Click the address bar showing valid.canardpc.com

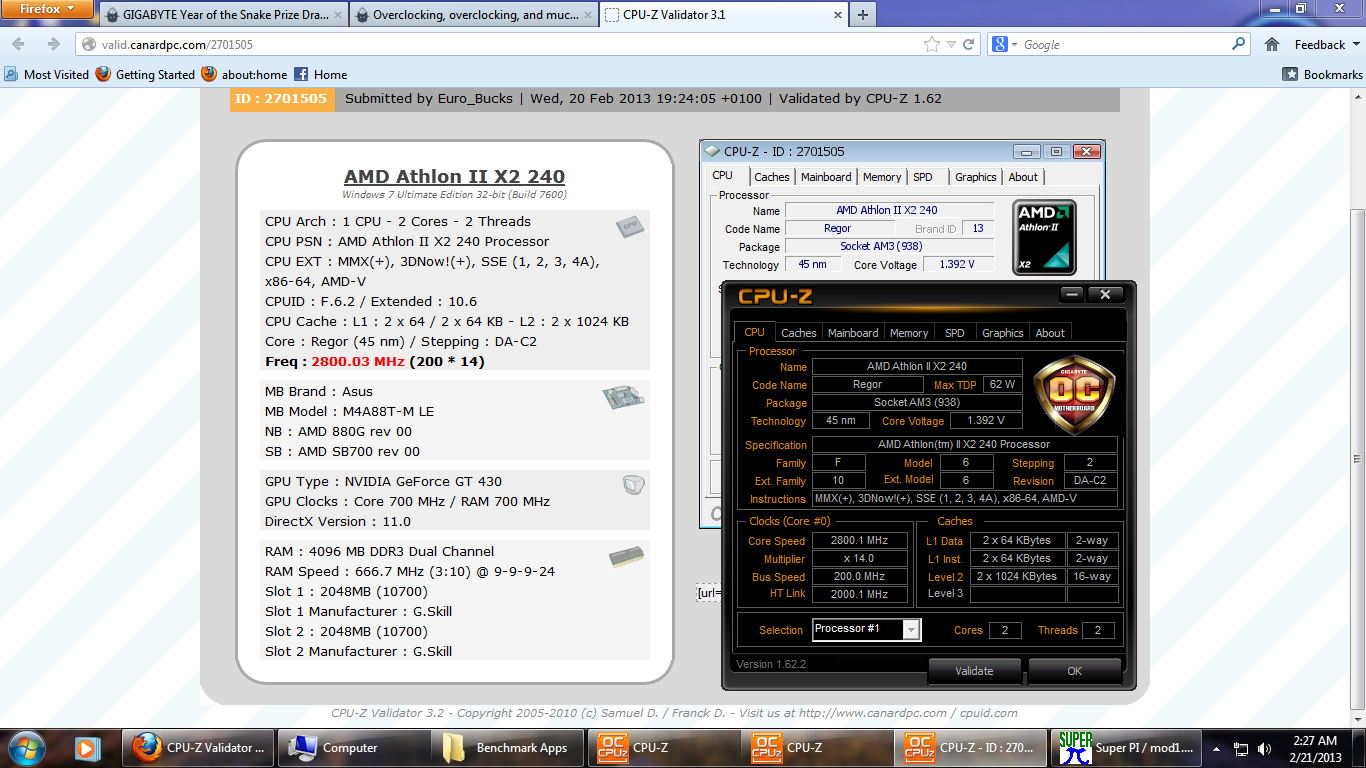coord(500,45)
